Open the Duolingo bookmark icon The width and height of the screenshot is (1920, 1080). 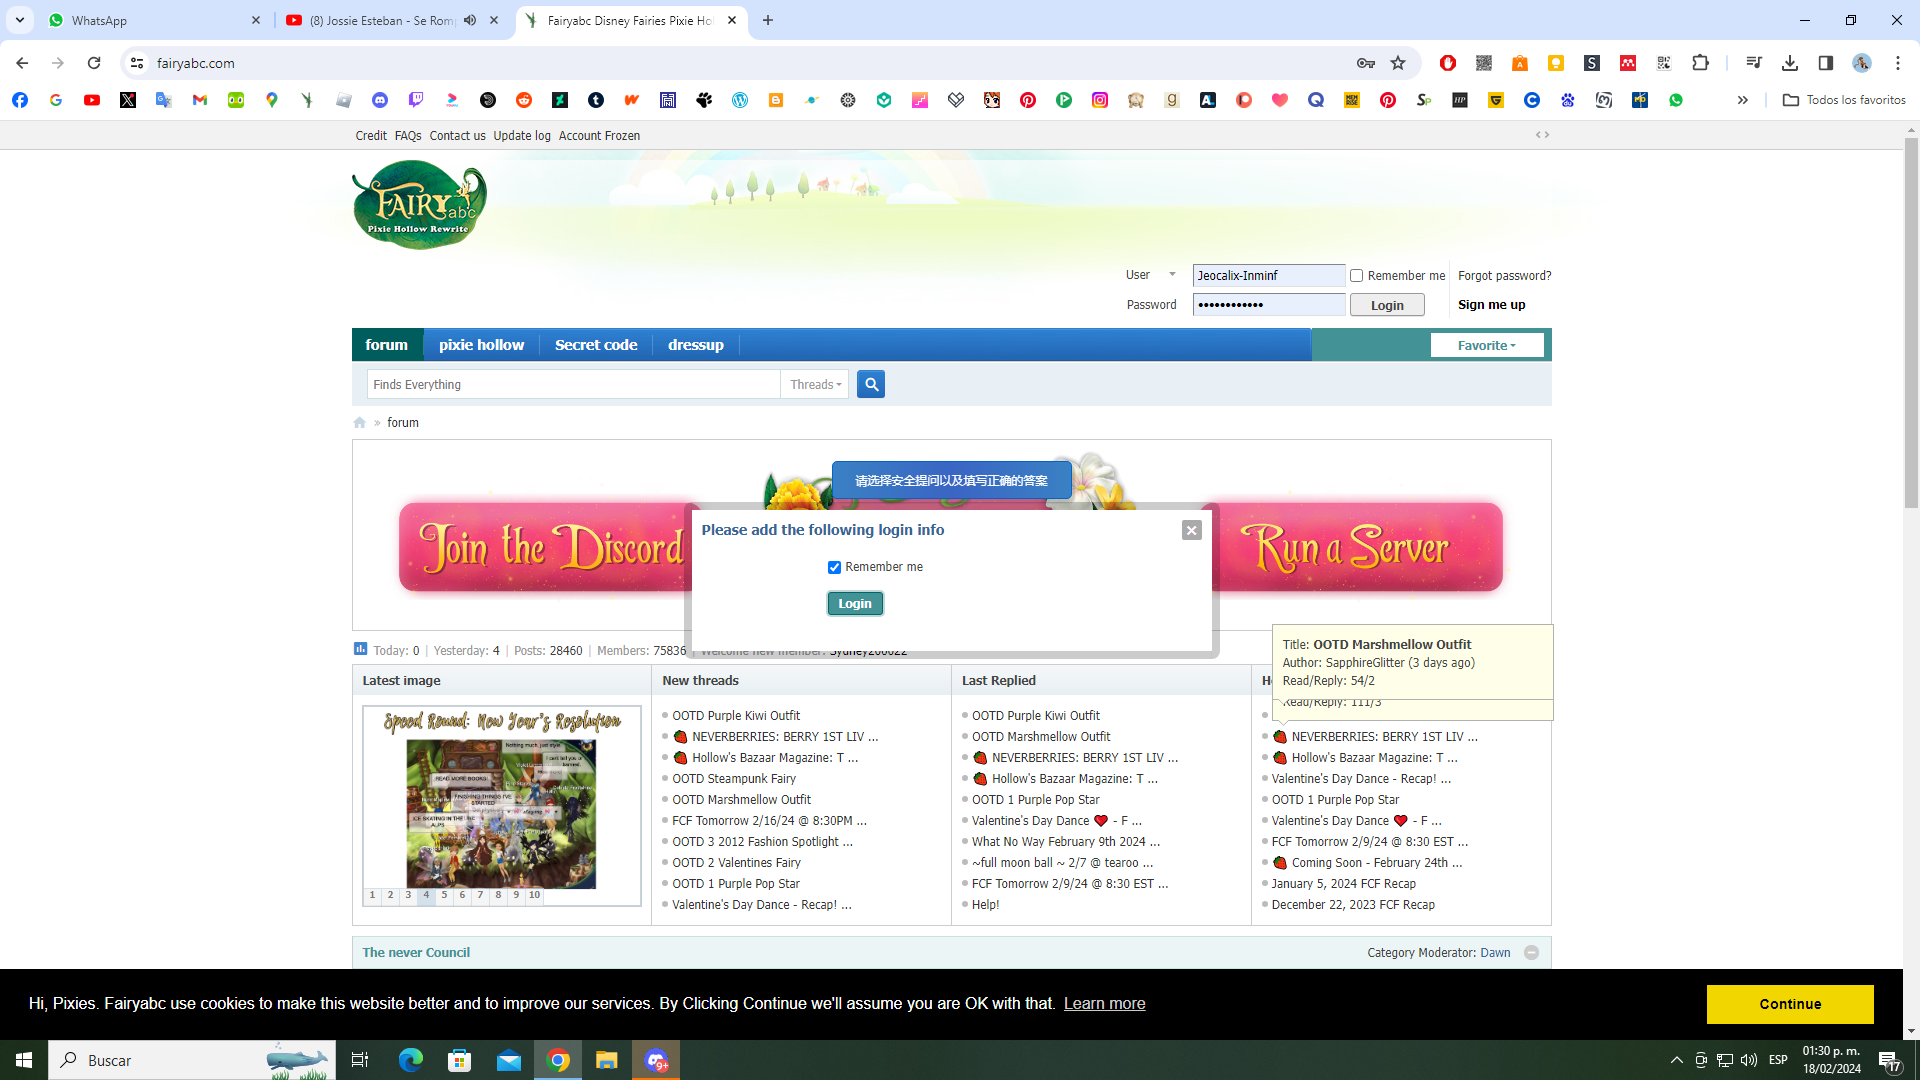pyautogui.click(x=236, y=100)
